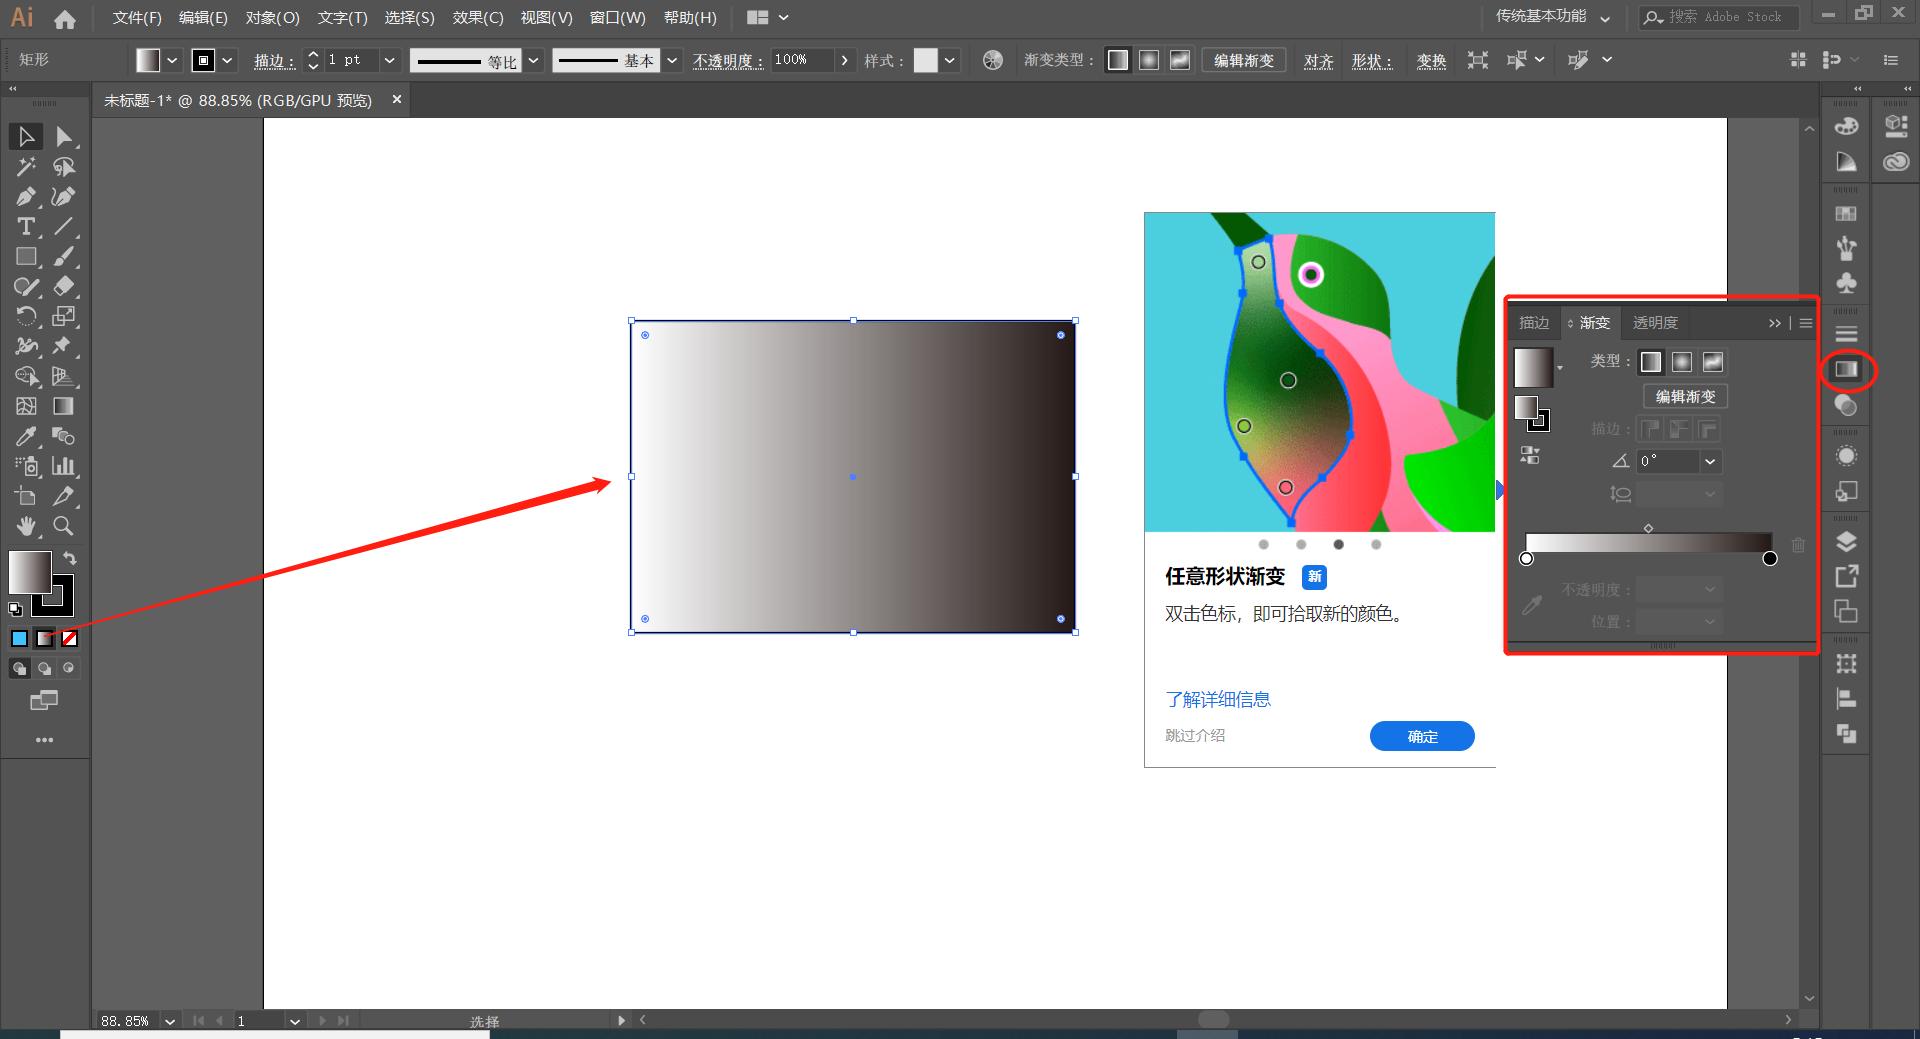
Task: Swap the fill and stroke colors
Action: tap(69, 558)
